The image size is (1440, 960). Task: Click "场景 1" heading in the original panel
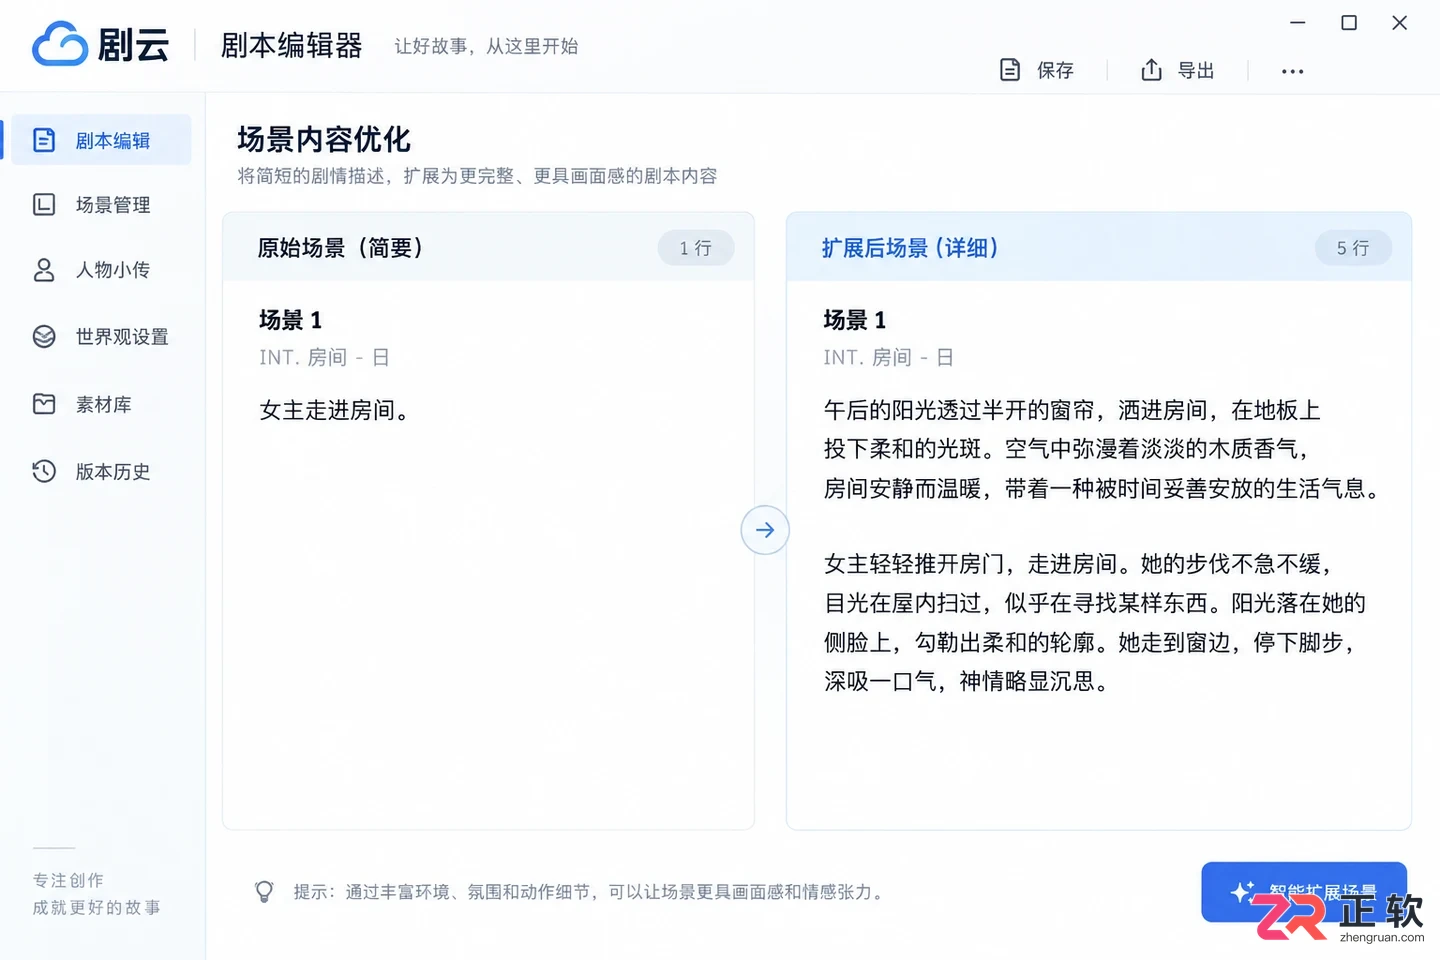coord(290,320)
